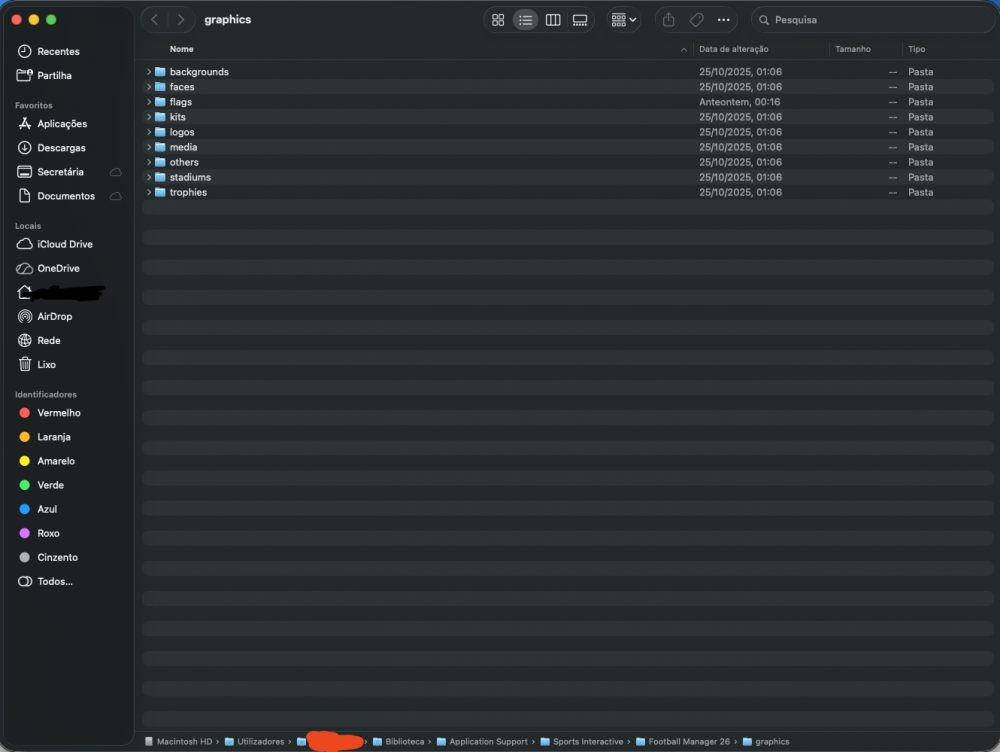Sort by the Tipo column header

point(916,49)
